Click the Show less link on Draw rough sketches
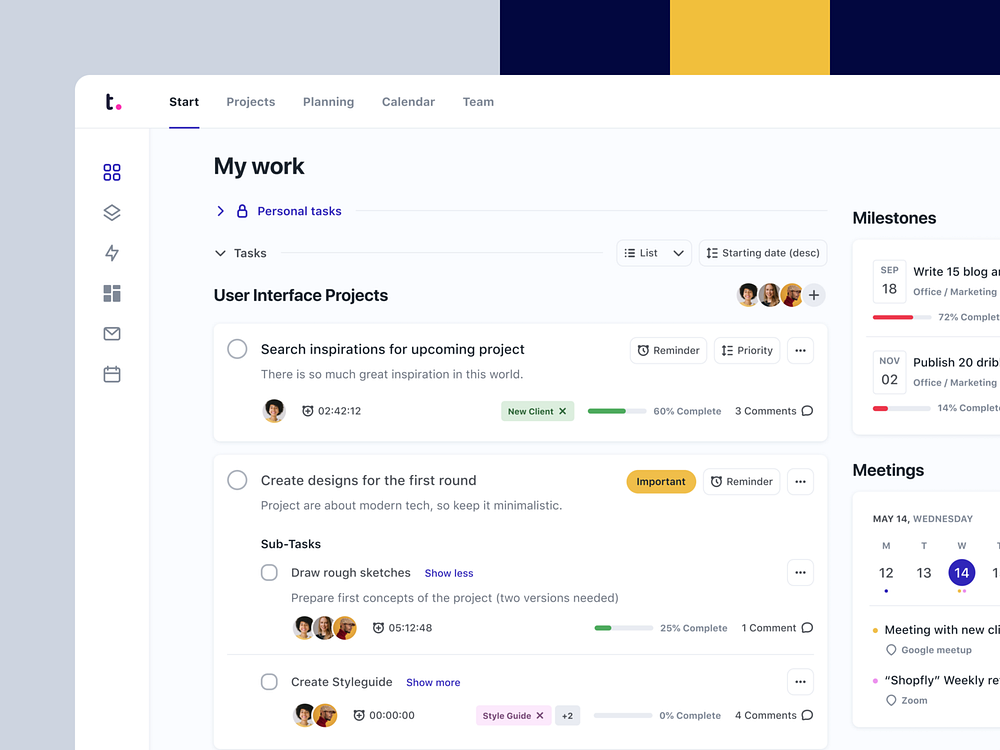 448,572
